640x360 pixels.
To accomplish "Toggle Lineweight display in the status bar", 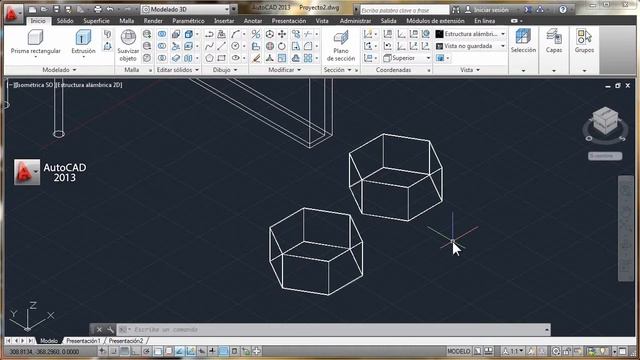I will [x=212, y=351].
